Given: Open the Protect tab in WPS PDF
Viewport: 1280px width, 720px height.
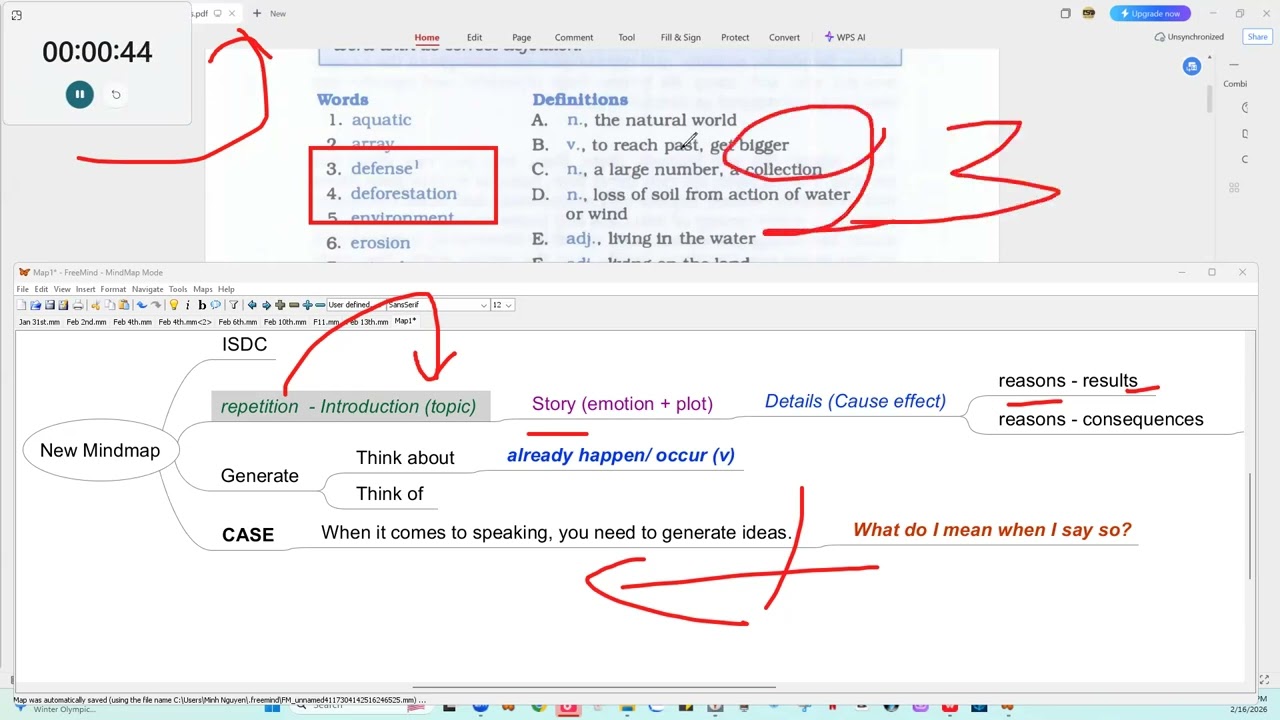Looking at the screenshot, I should pos(735,37).
